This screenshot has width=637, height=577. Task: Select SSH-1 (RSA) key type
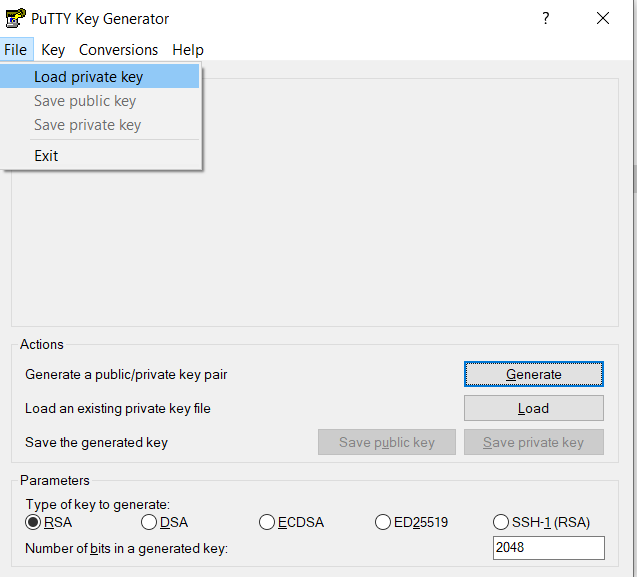[x=501, y=522]
